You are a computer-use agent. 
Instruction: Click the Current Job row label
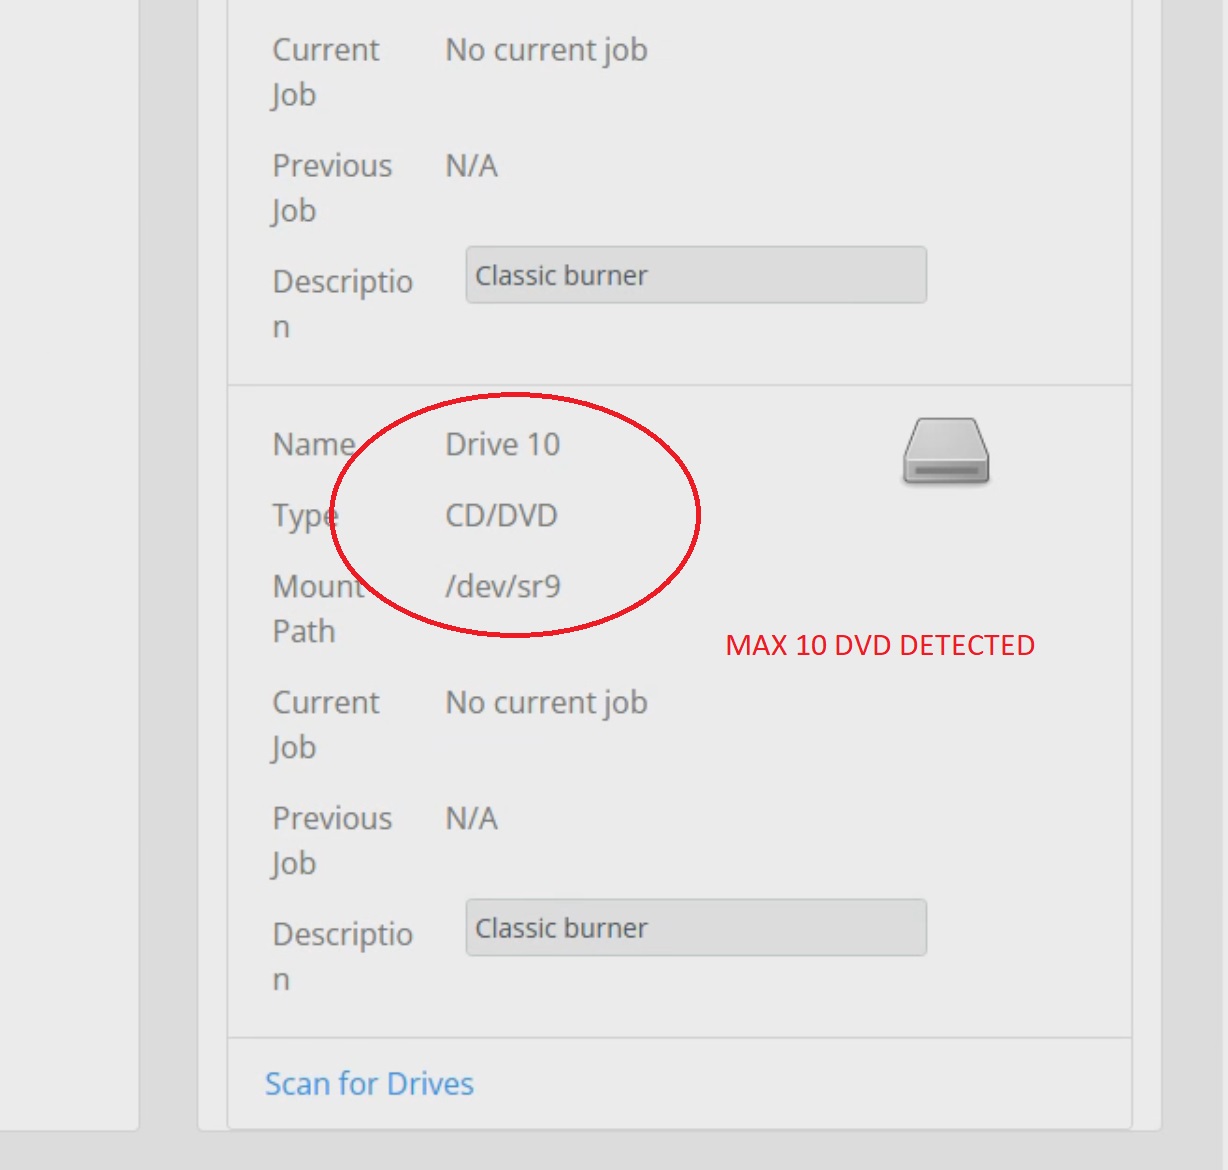point(325,724)
